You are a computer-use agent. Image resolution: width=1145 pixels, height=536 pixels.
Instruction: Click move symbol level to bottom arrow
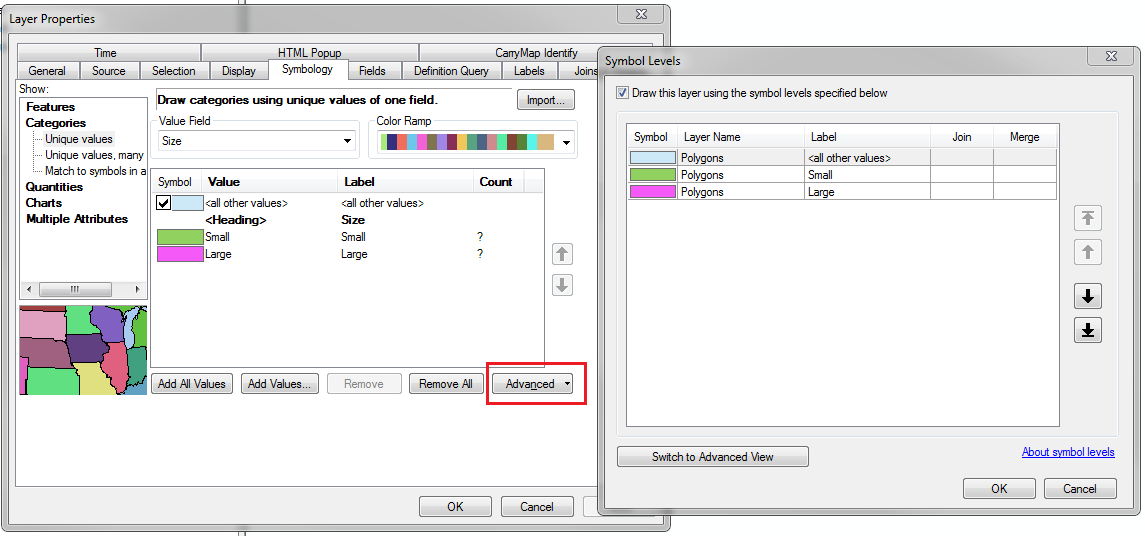(x=1088, y=330)
